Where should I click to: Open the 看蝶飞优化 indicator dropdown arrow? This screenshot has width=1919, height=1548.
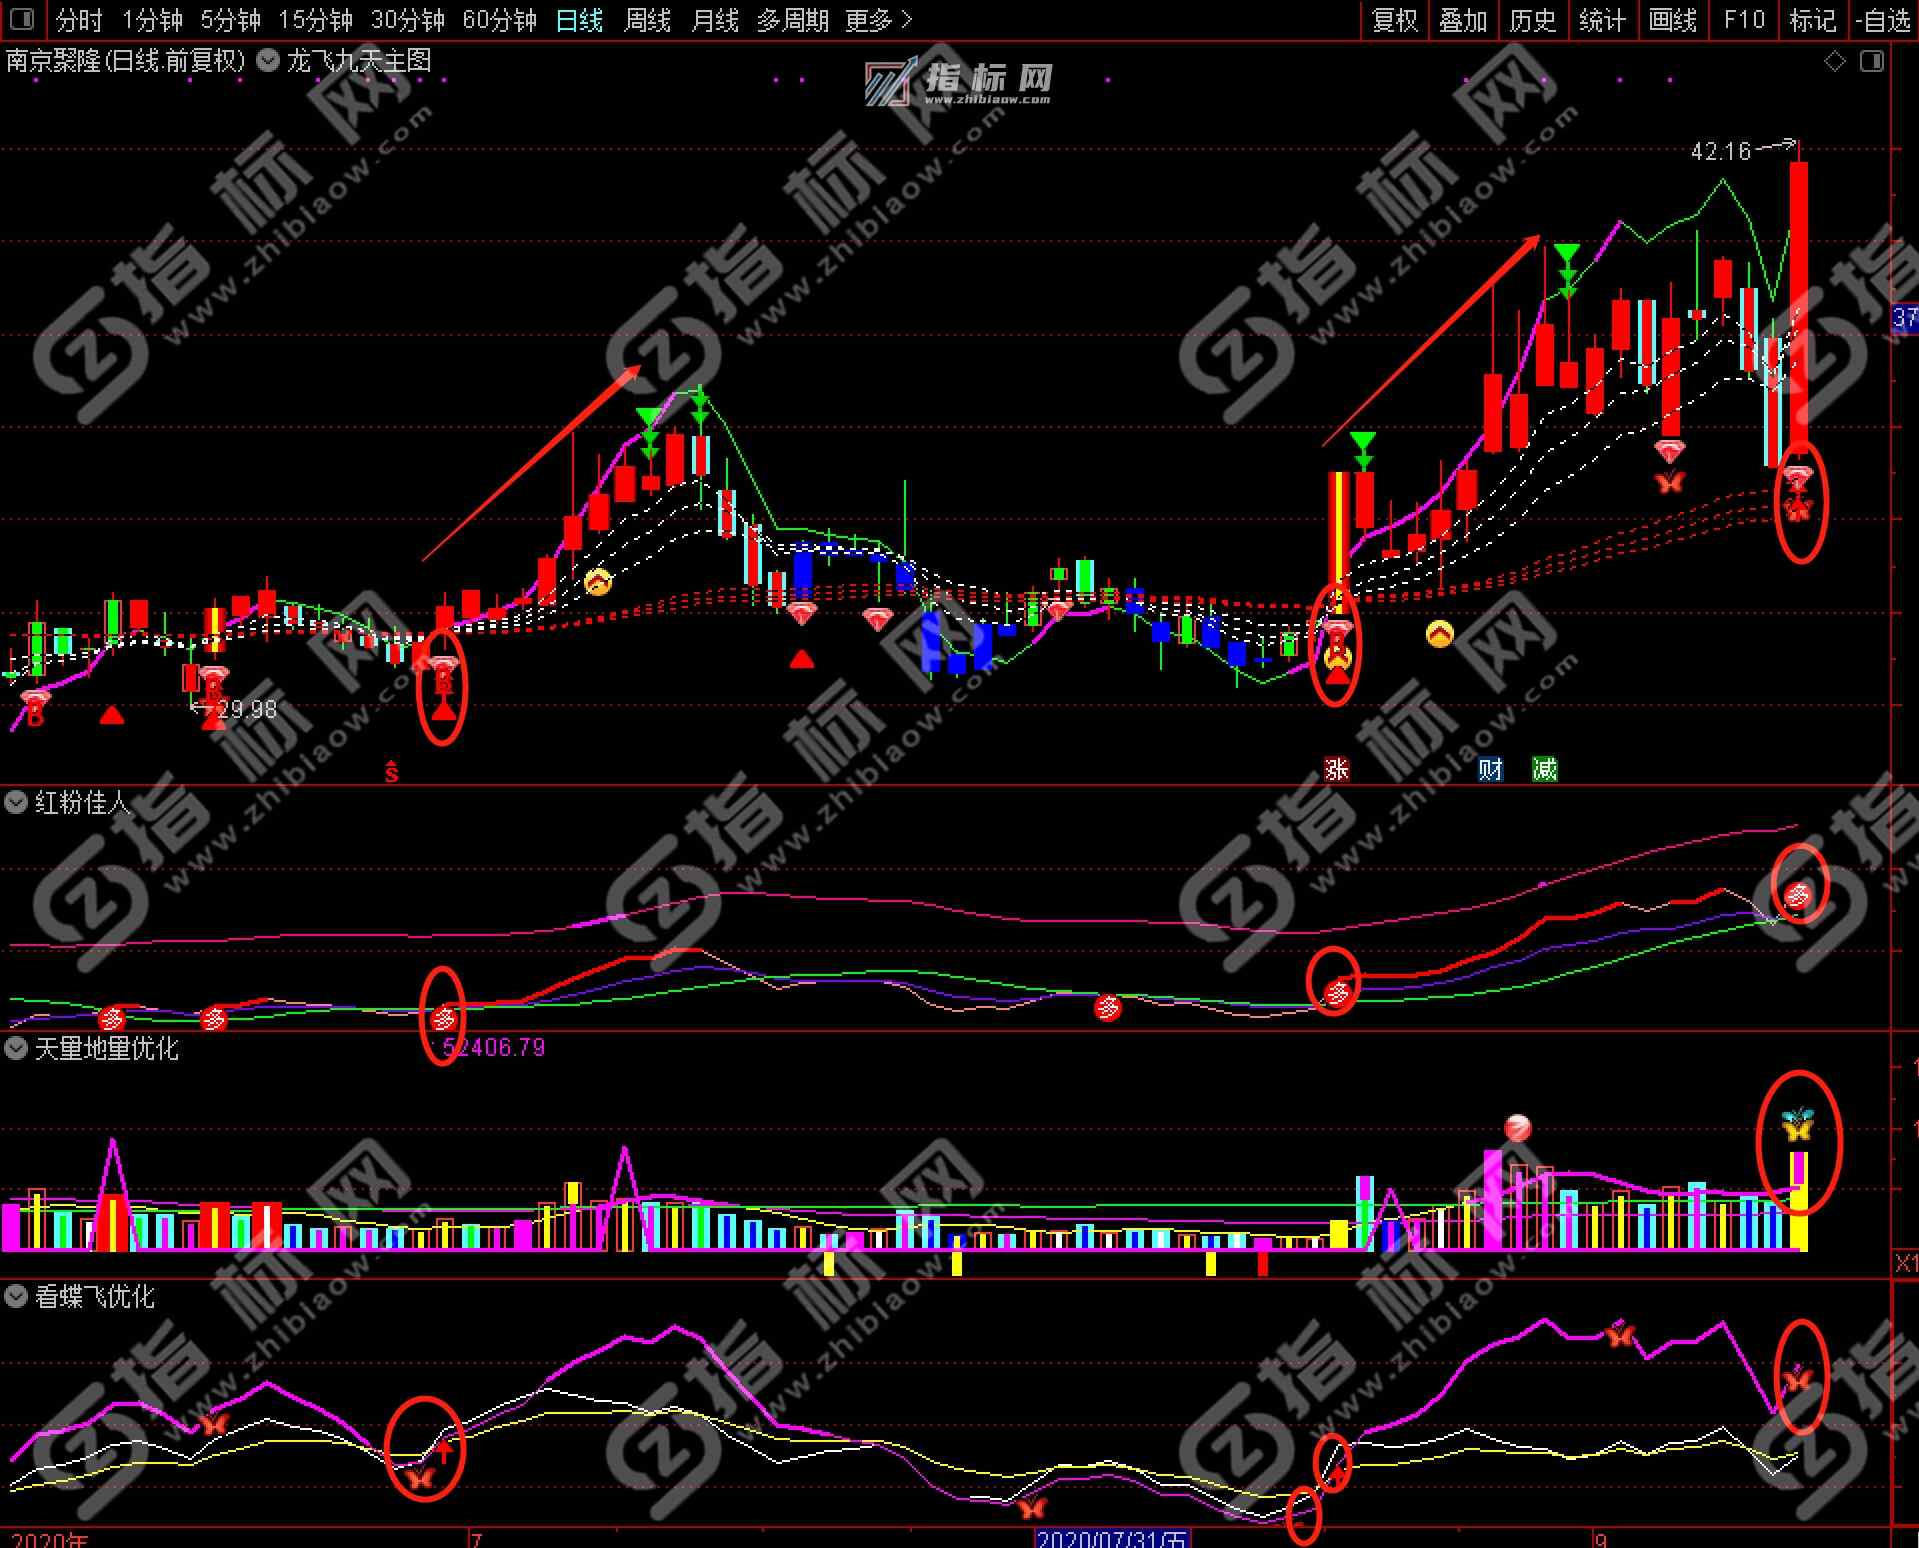click(x=16, y=1297)
